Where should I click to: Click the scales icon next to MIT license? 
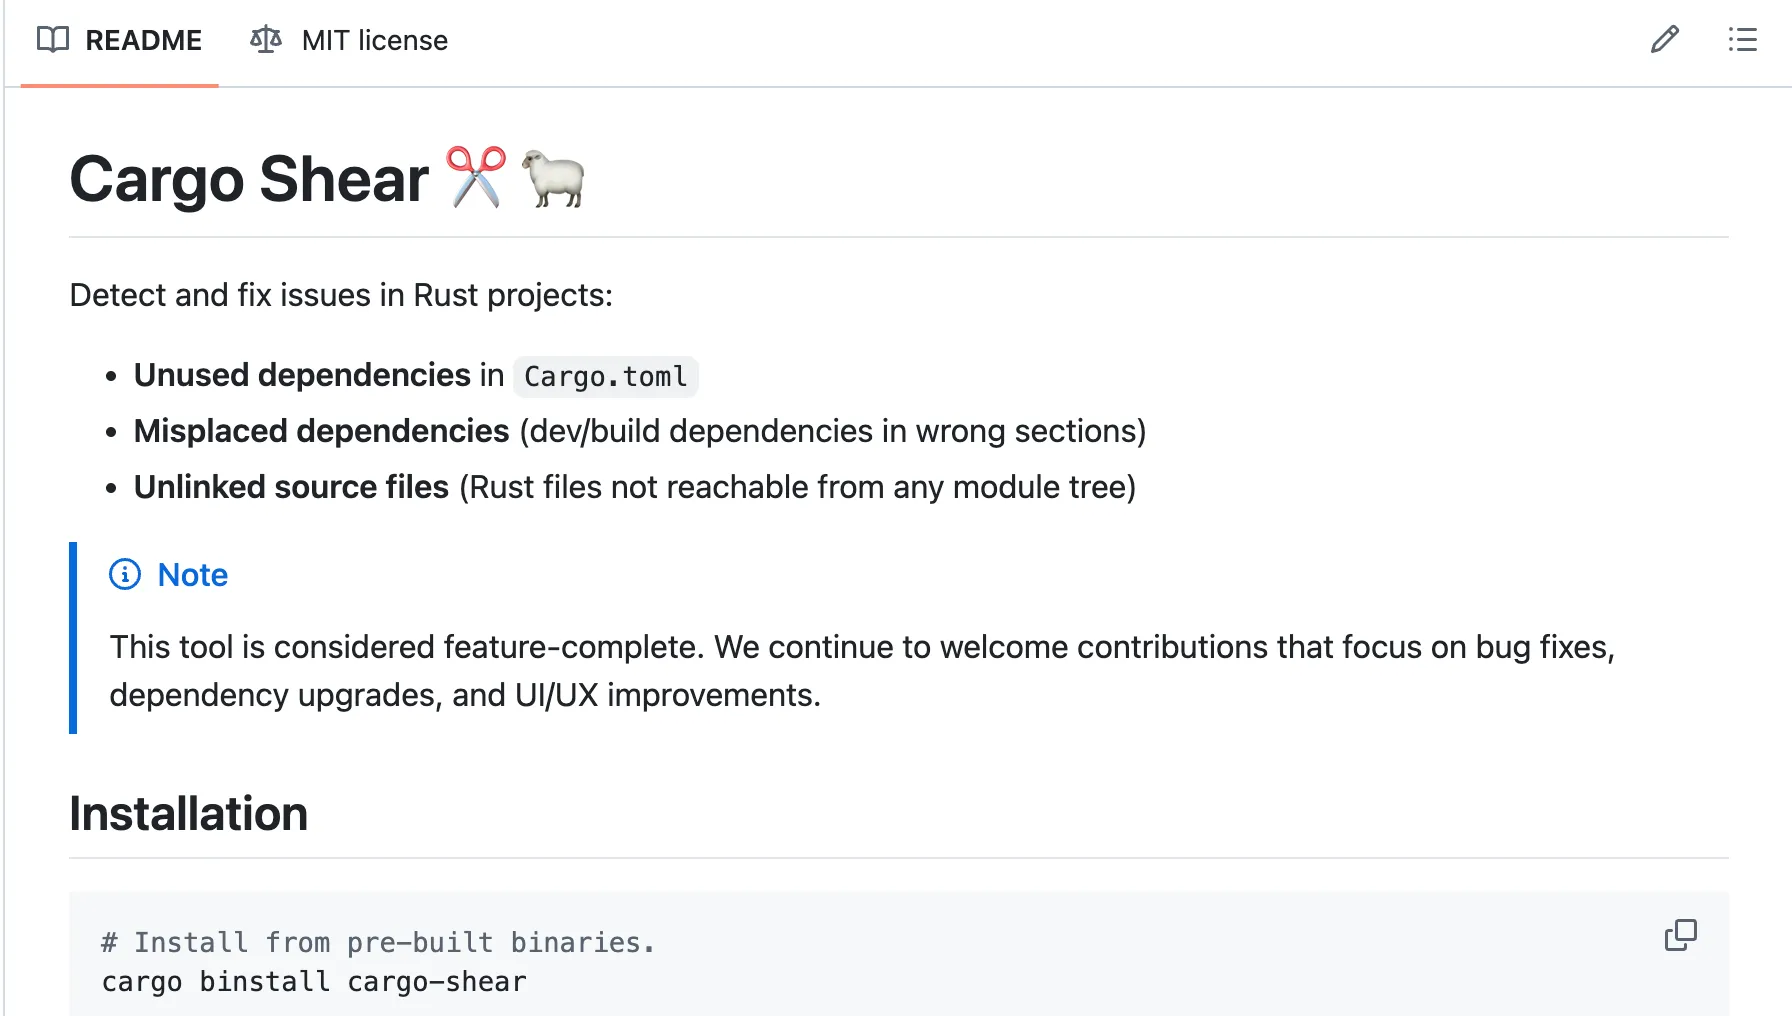tap(264, 39)
